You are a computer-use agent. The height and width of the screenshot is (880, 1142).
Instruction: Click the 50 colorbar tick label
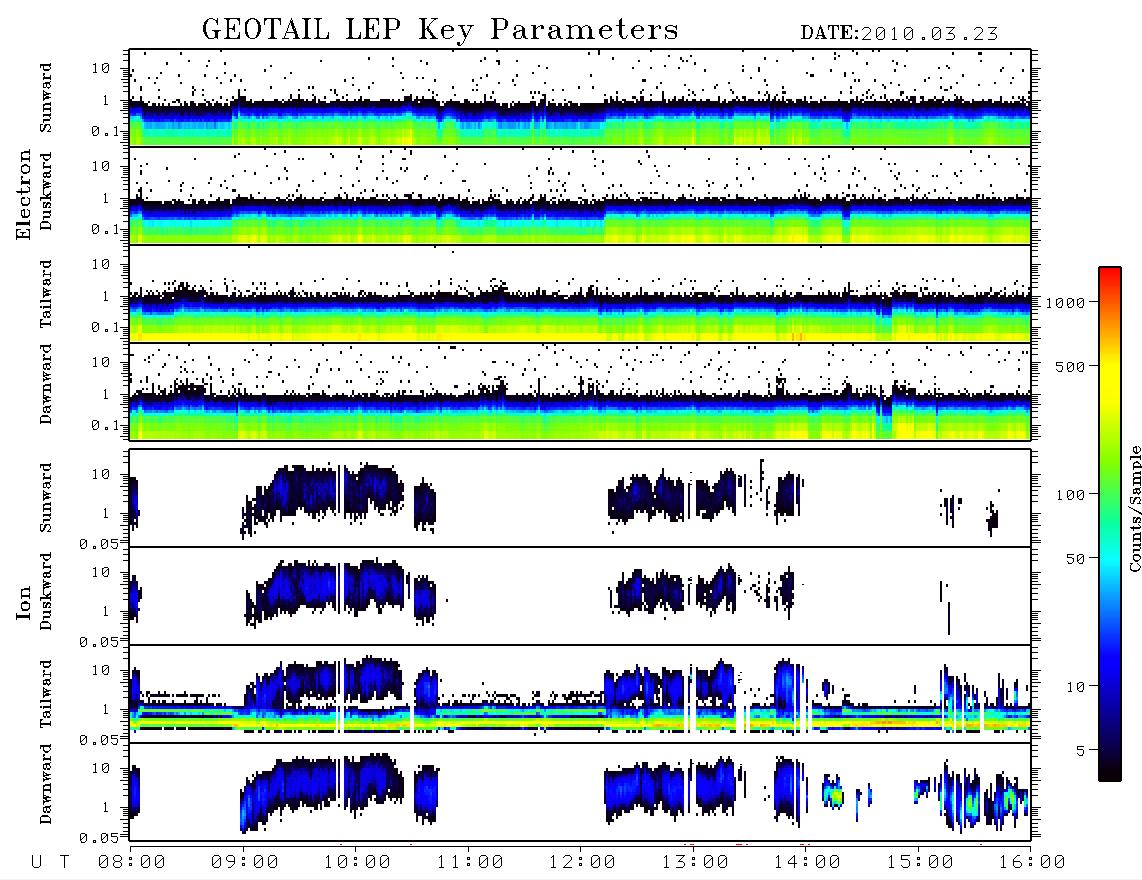[1075, 559]
